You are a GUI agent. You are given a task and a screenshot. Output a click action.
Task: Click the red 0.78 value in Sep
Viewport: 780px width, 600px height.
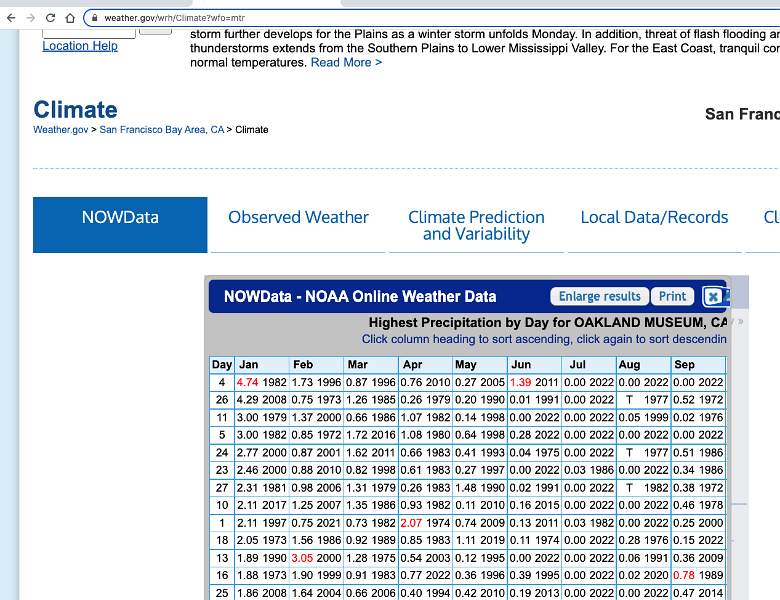[x=683, y=576]
